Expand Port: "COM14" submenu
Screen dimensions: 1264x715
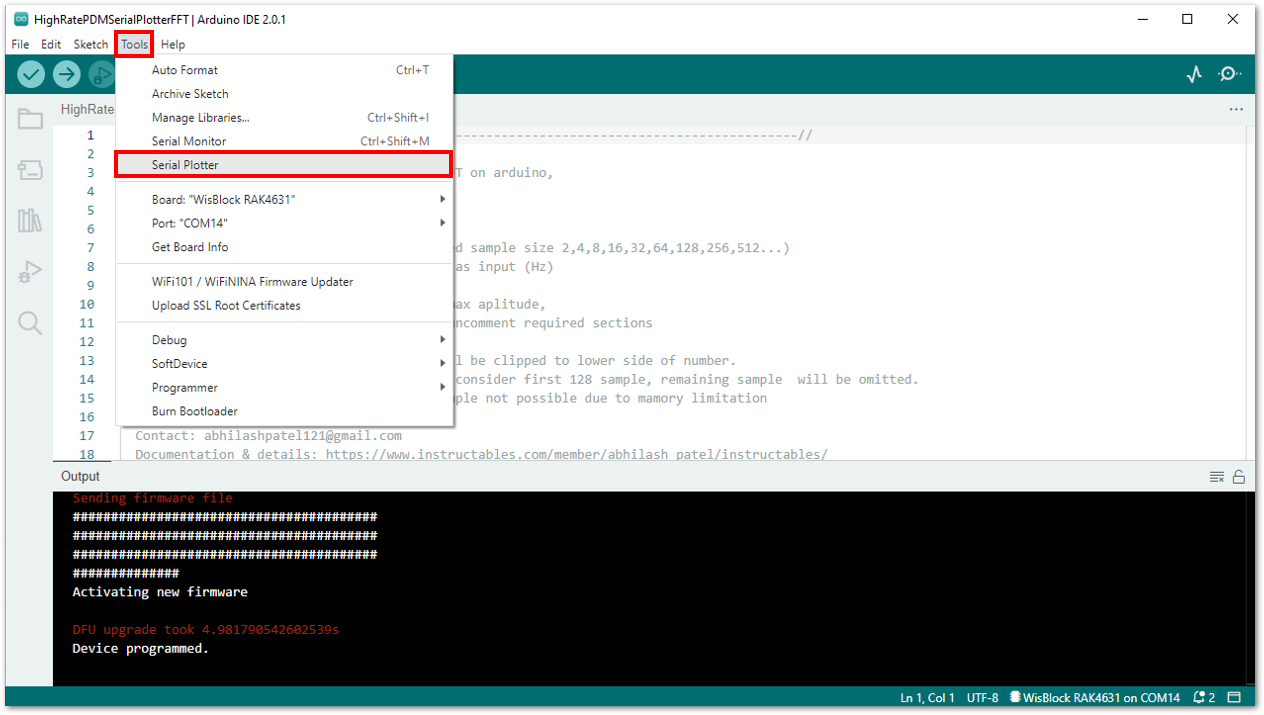[x=285, y=223]
